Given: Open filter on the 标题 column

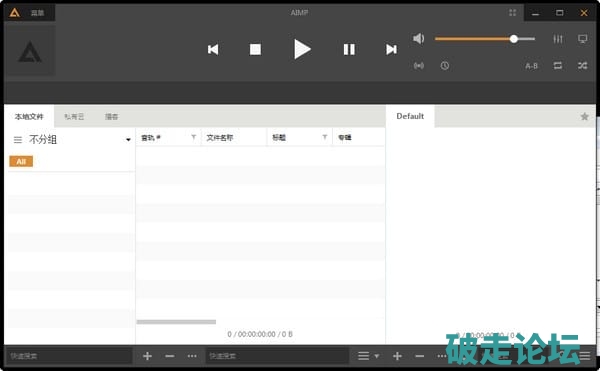Looking at the screenshot, I should coord(324,137).
